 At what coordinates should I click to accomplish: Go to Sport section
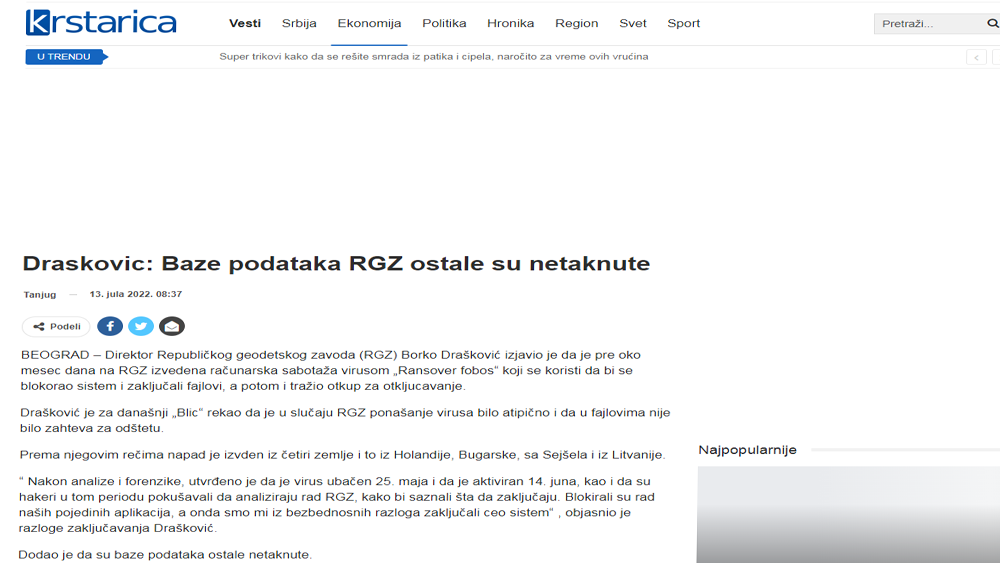coord(684,24)
